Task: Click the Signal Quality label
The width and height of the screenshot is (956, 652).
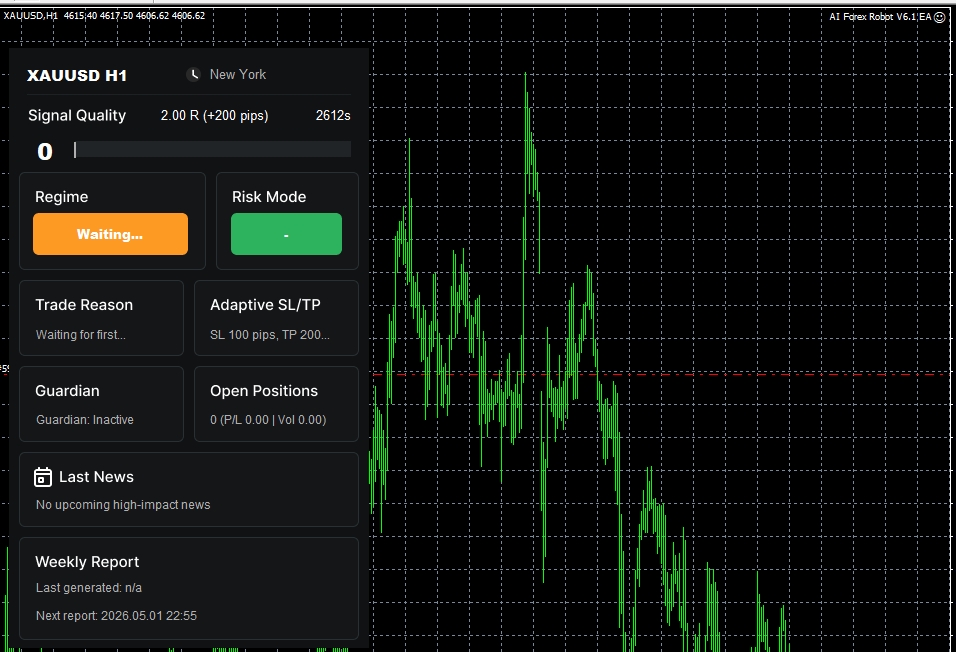Action: [x=77, y=115]
